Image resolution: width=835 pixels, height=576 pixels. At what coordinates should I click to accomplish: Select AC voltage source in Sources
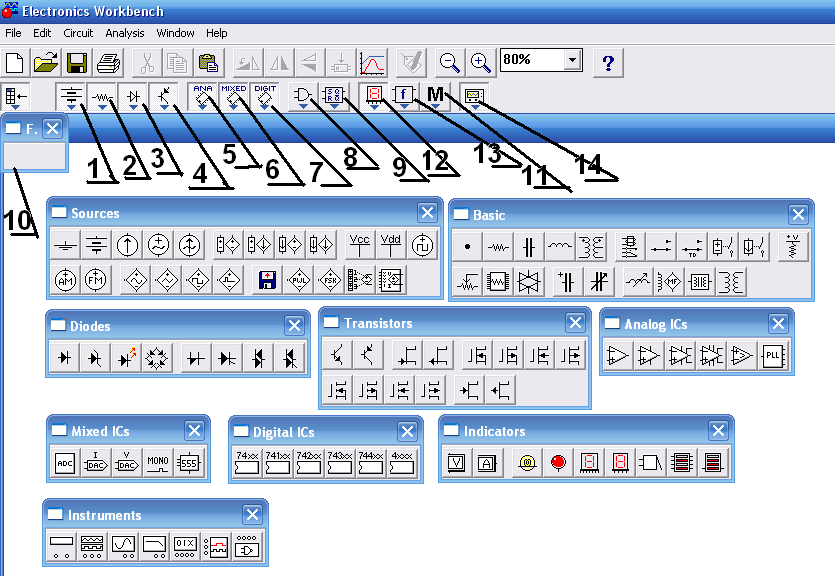click(158, 245)
